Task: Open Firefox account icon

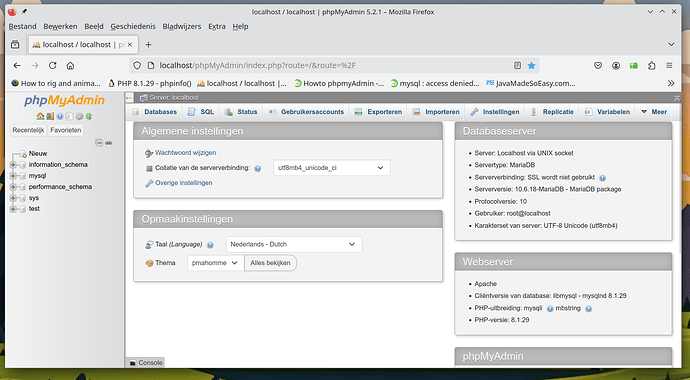Action: point(616,66)
